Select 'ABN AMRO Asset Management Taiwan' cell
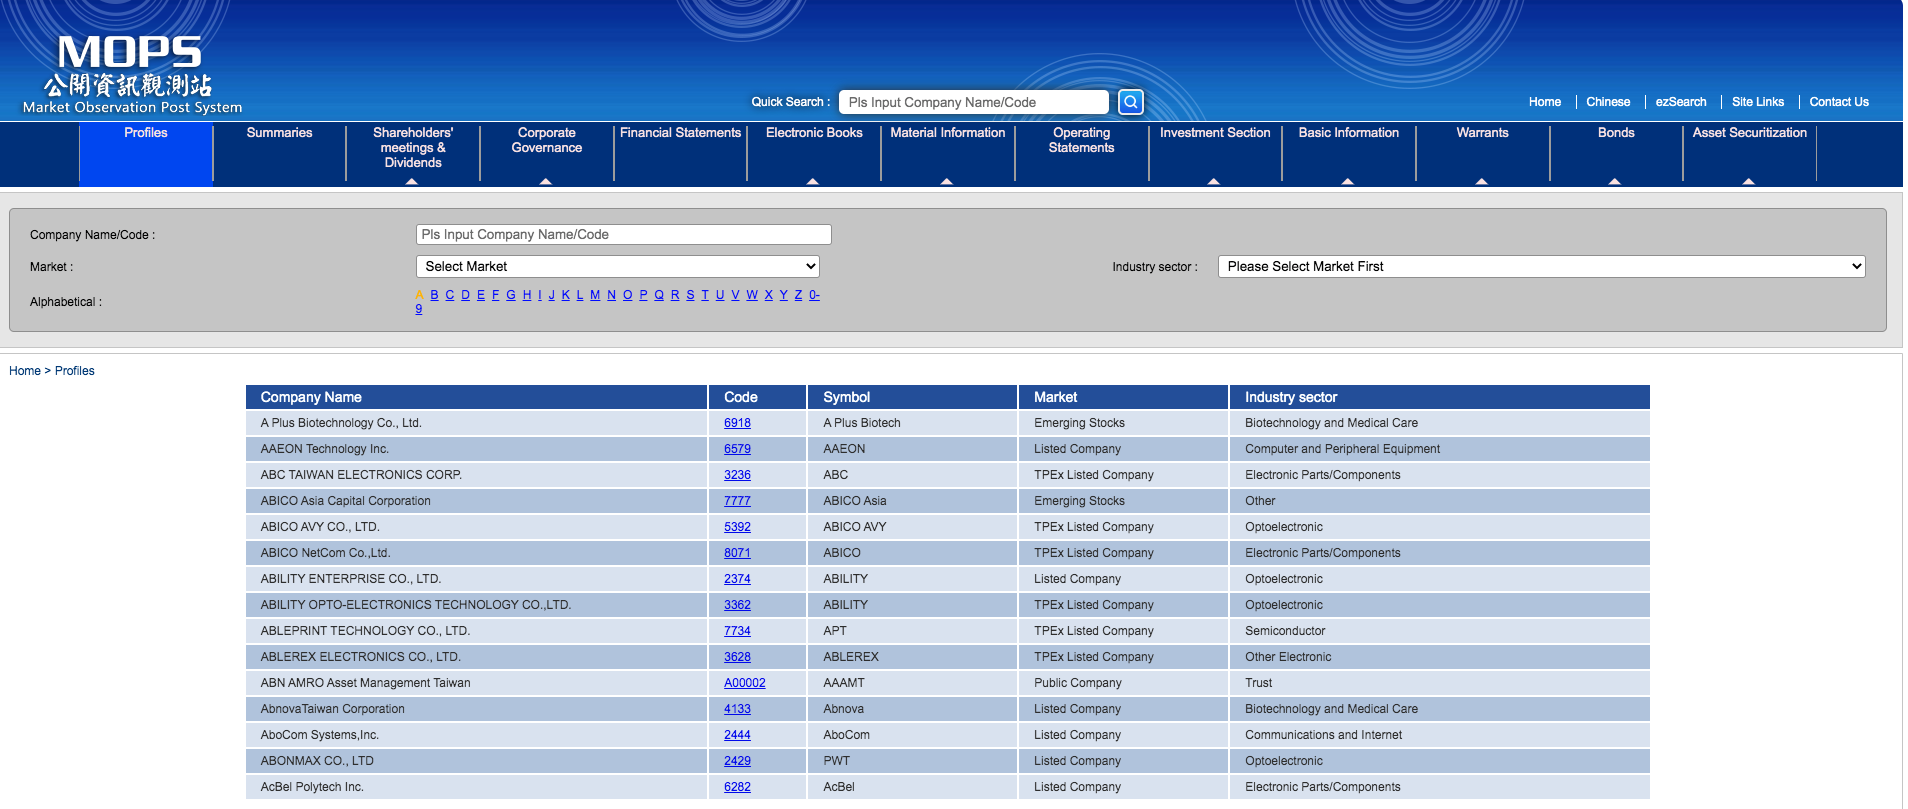The width and height of the screenshot is (1908, 809). point(477,683)
